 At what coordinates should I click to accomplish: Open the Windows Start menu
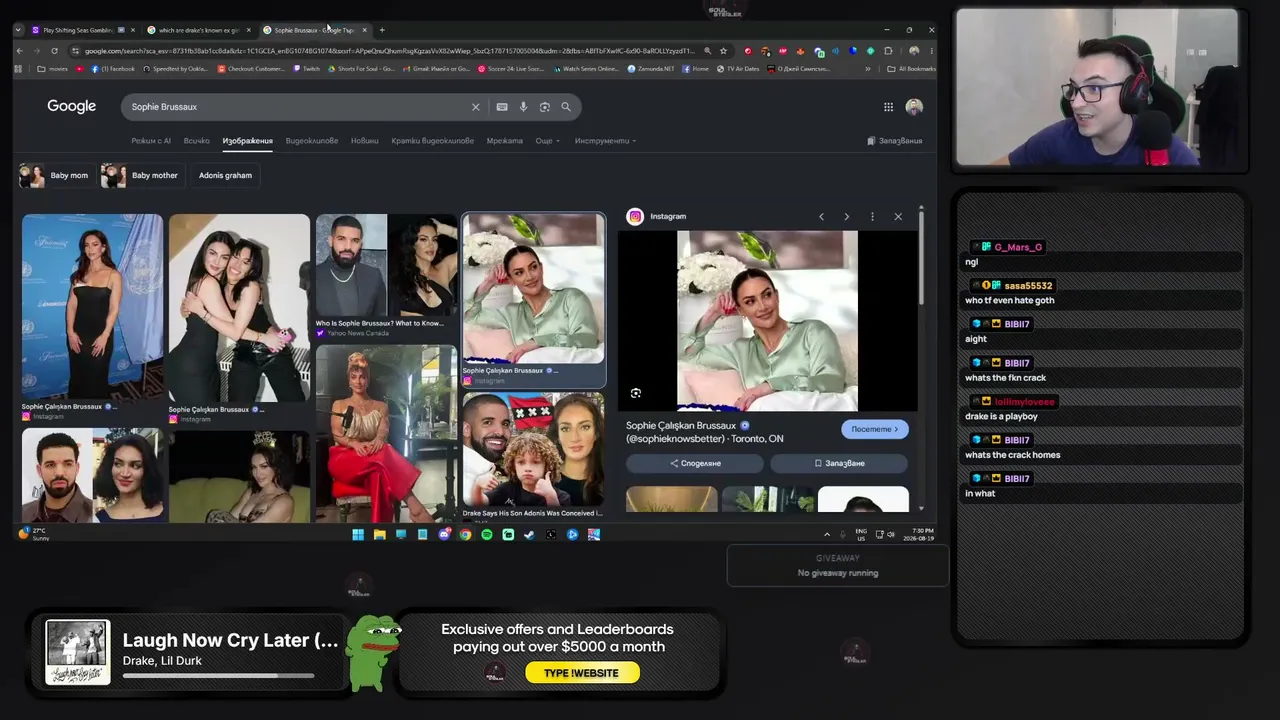point(358,535)
